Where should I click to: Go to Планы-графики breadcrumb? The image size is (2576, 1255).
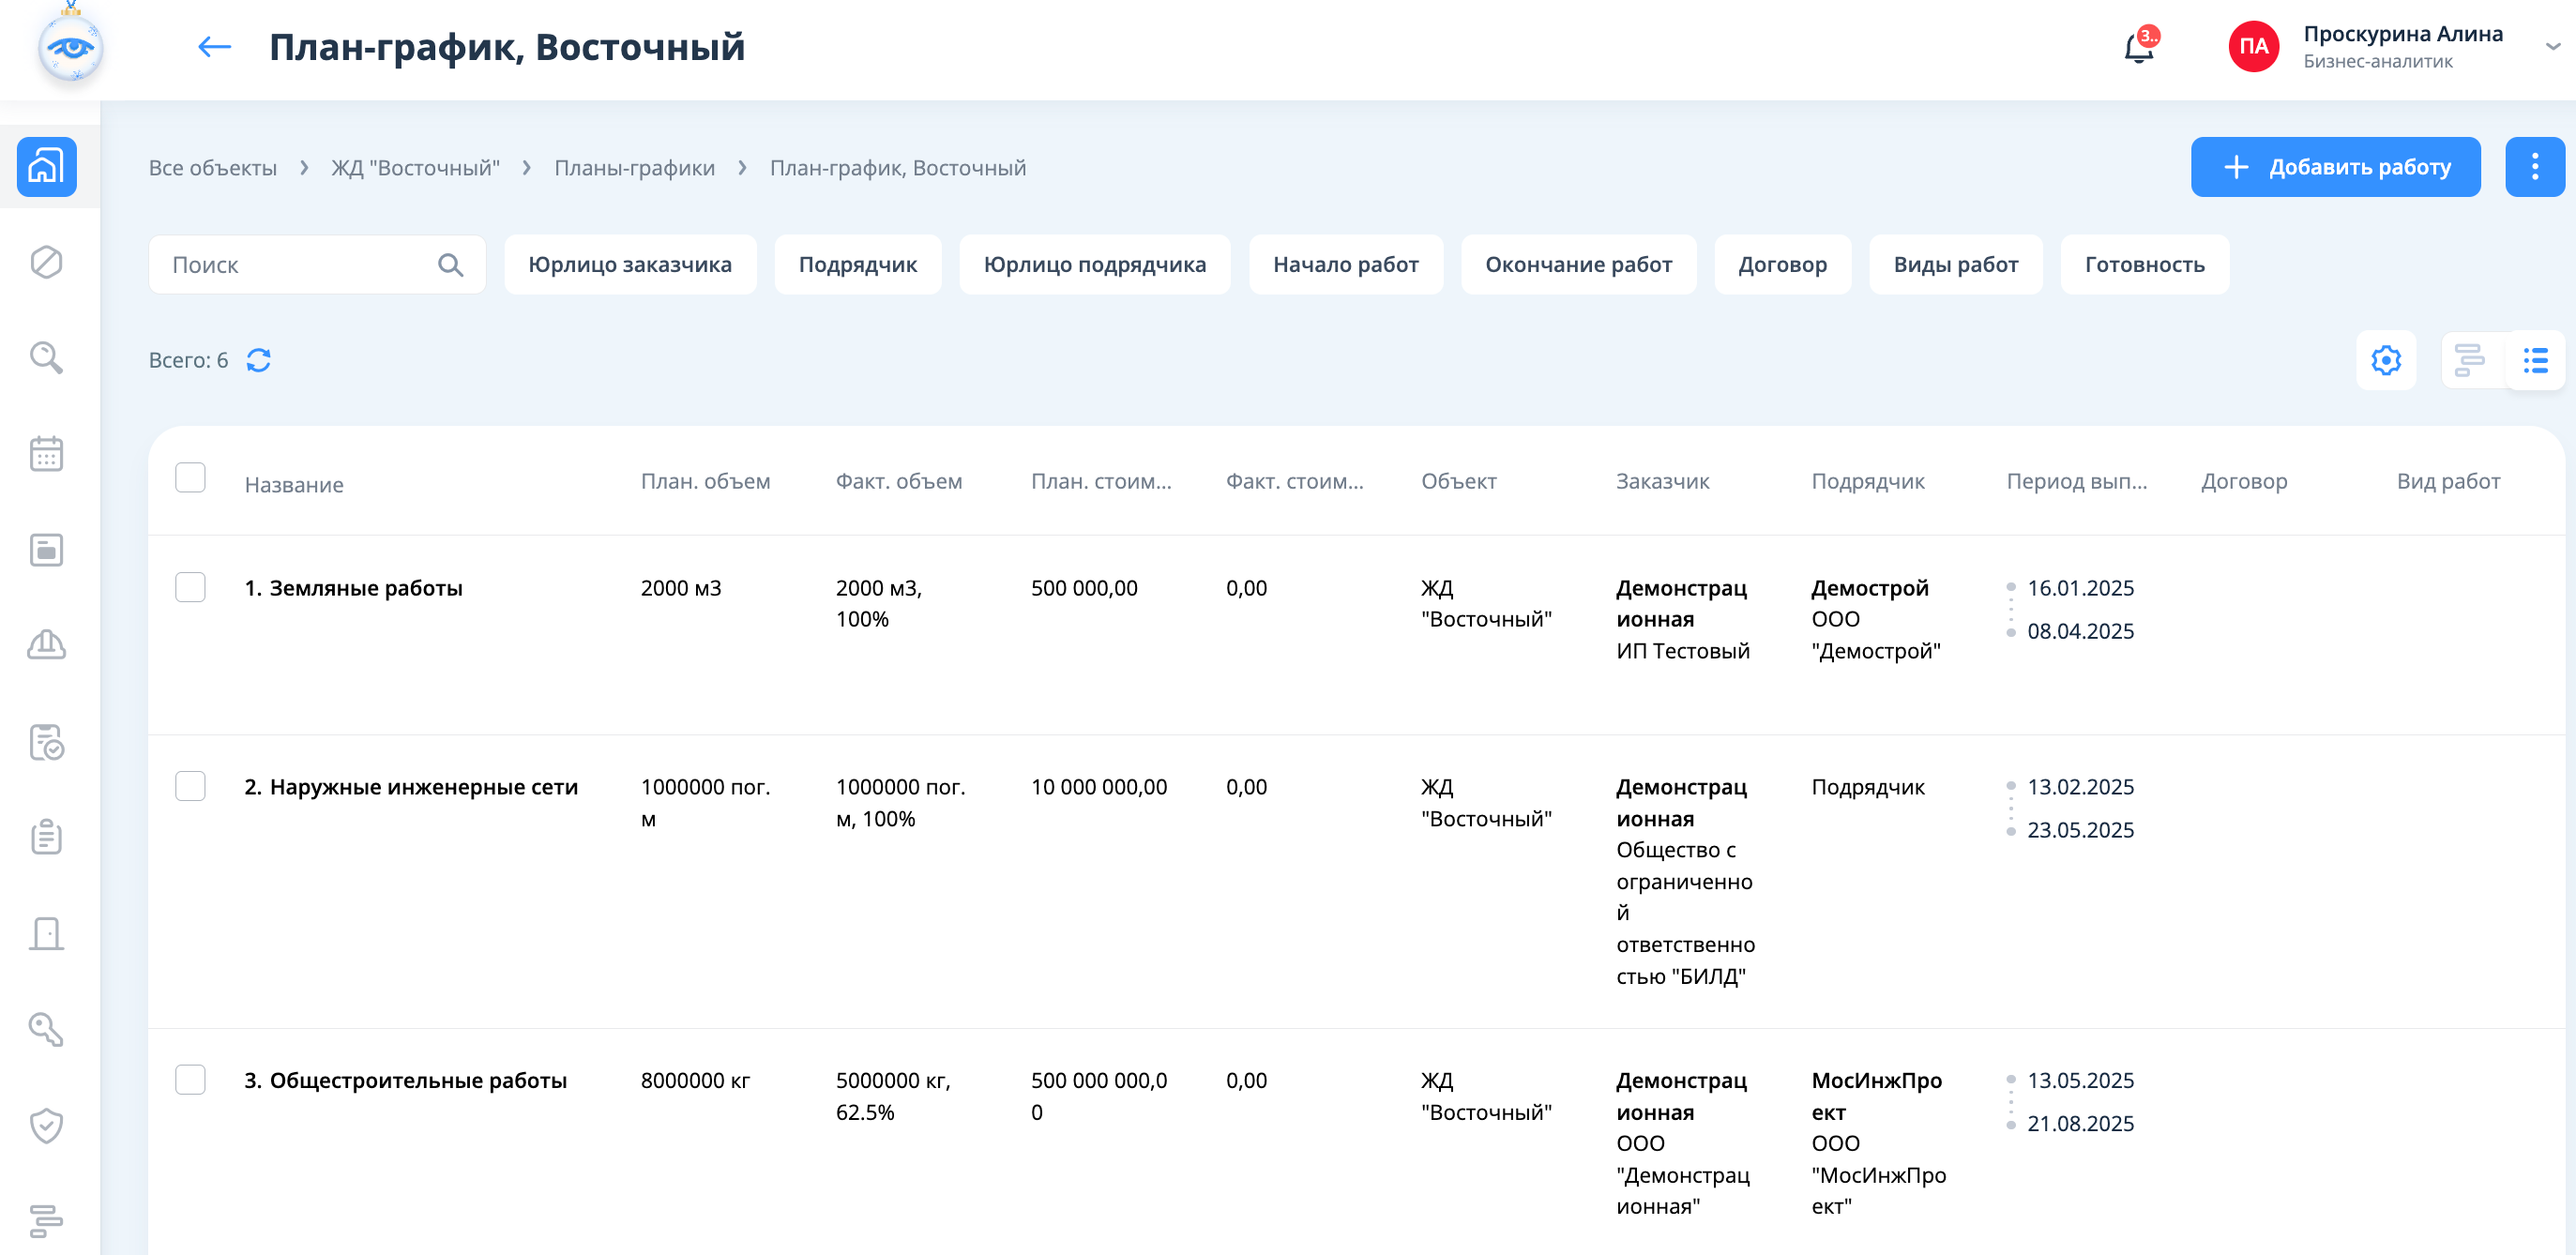[634, 168]
